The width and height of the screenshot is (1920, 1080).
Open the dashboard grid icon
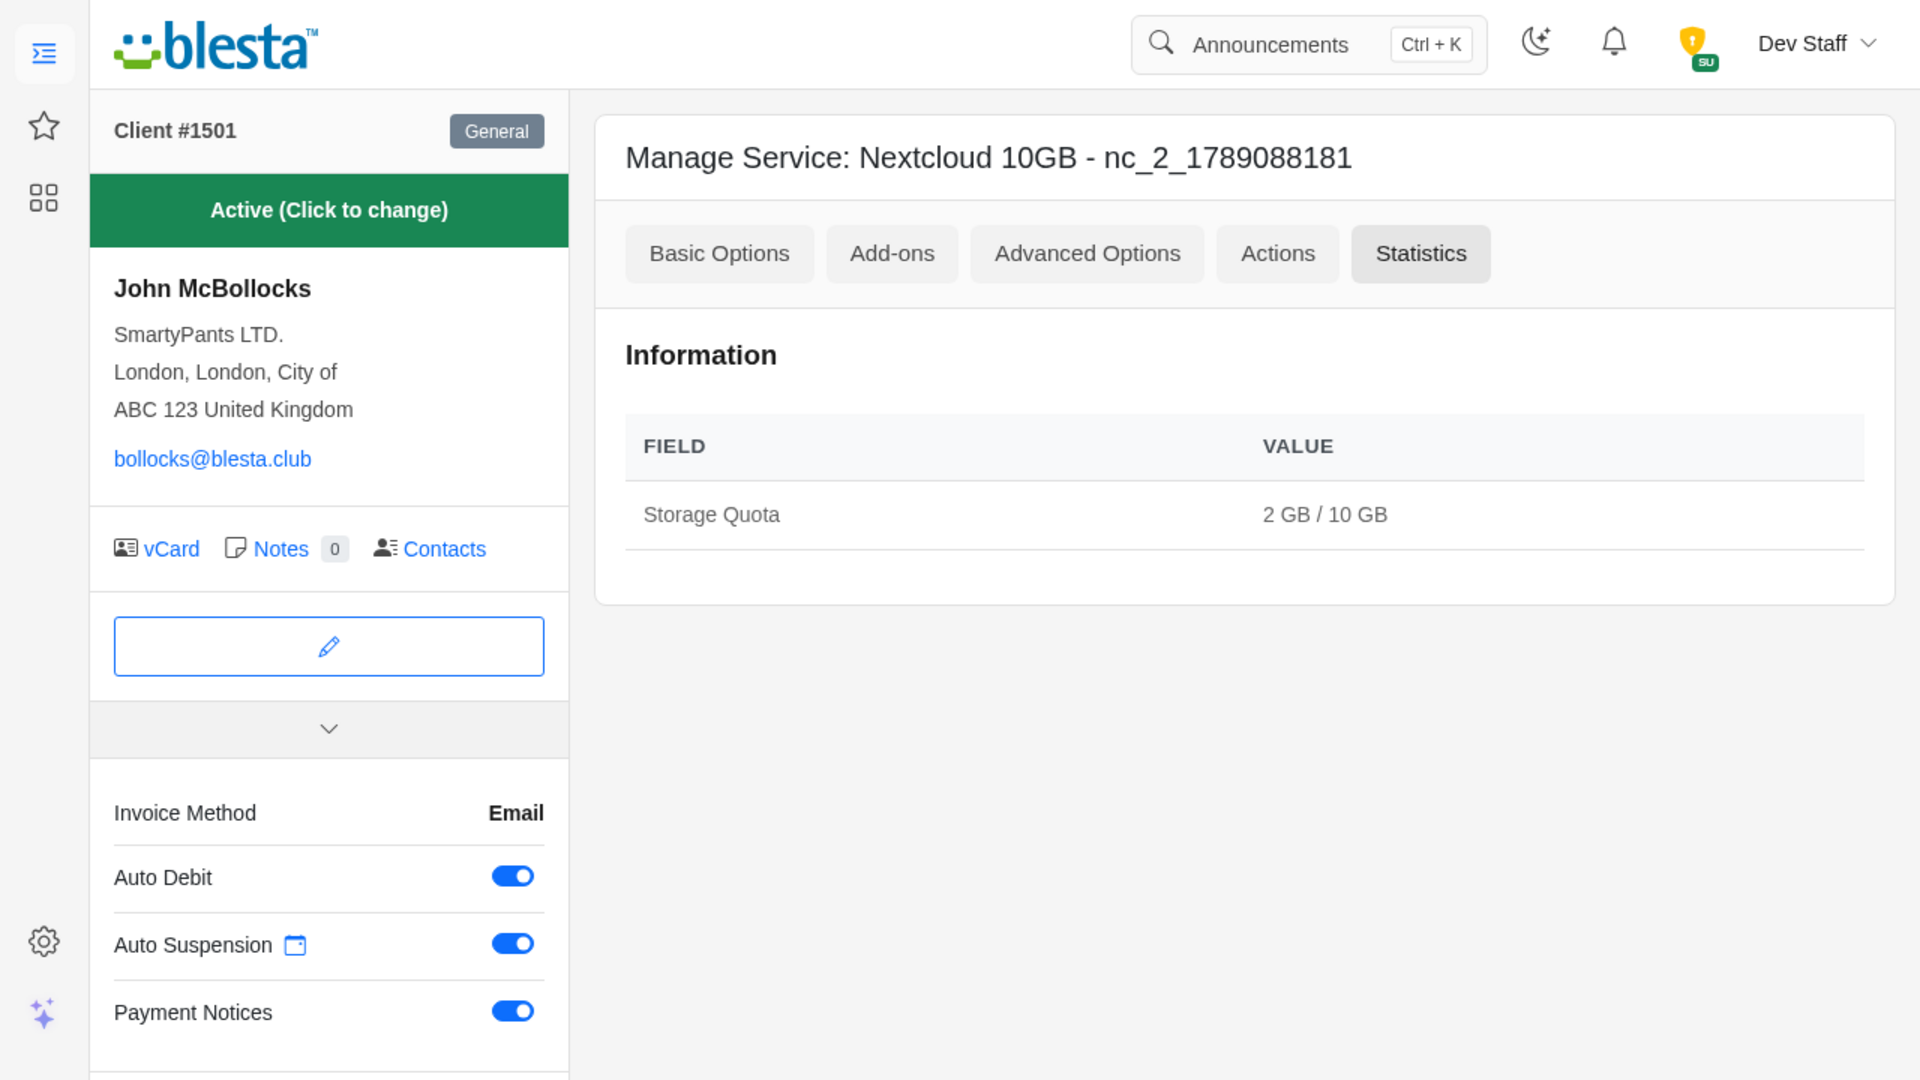pos(44,198)
